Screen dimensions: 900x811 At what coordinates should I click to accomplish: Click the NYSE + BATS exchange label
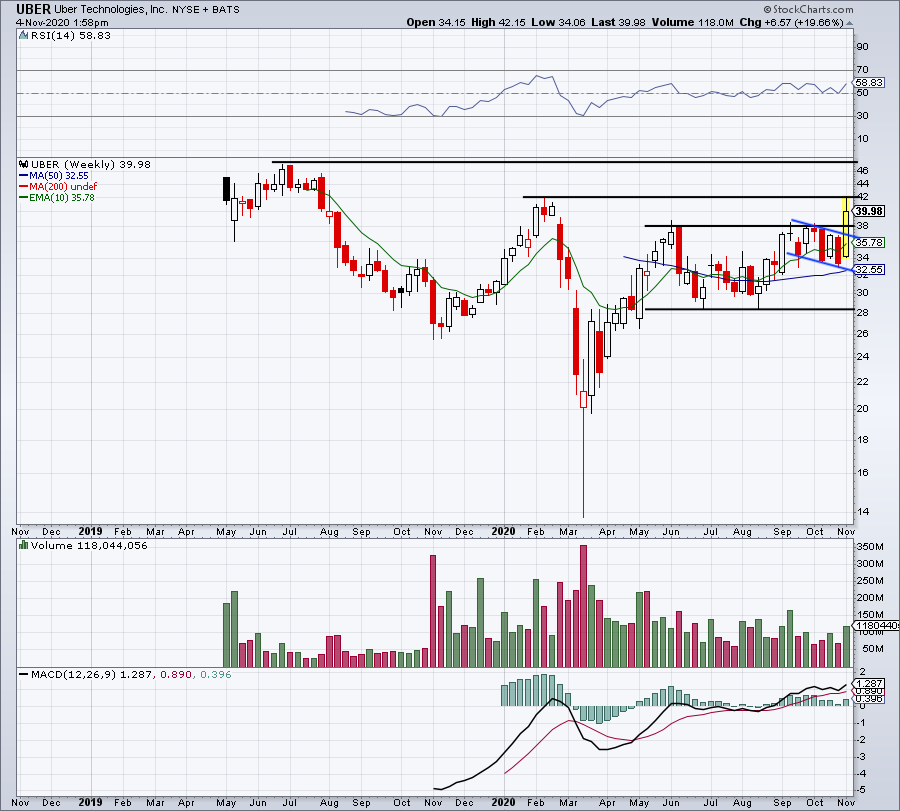tap(206, 10)
